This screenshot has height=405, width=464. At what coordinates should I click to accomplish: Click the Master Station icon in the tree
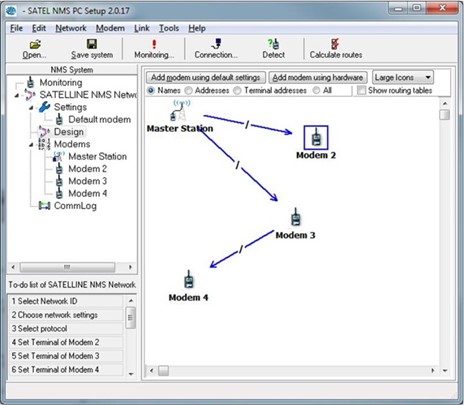point(59,156)
